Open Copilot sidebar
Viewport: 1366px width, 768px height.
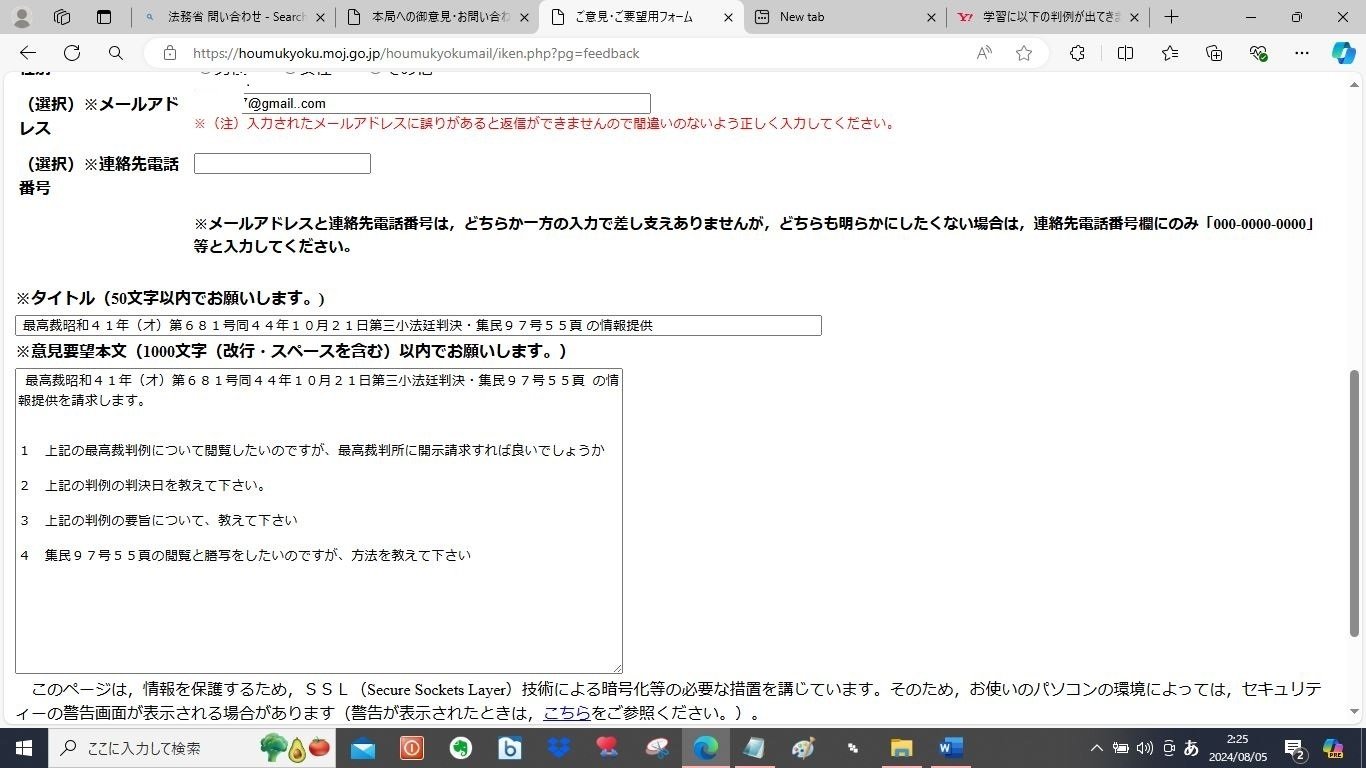(x=1343, y=53)
